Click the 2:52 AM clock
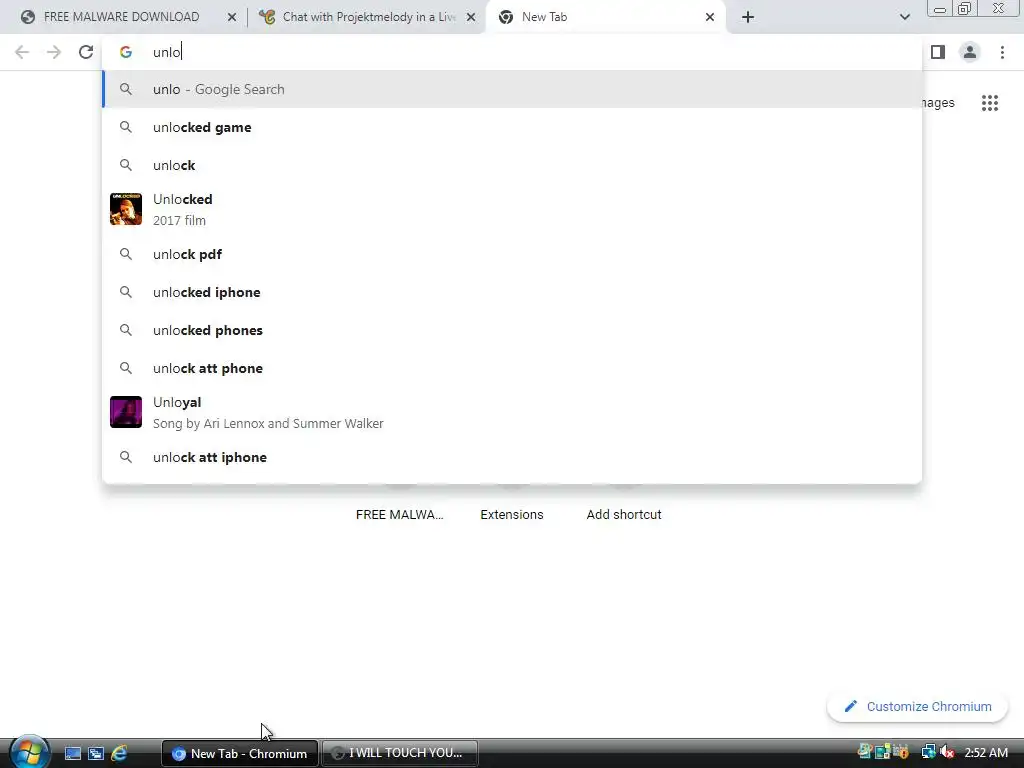This screenshot has width=1024, height=768. point(986,753)
